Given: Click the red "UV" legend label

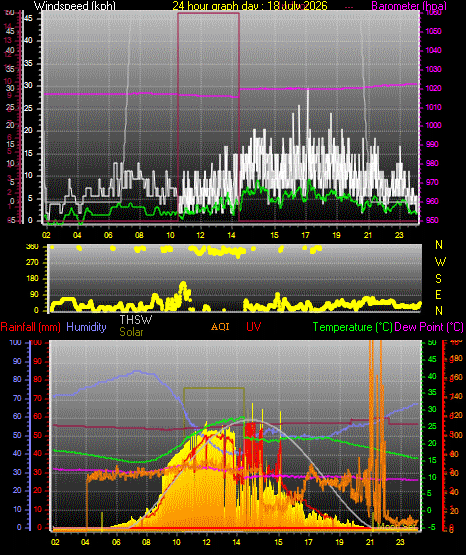Looking at the screenshot, I should pyautogui.click(x=254, y=327).
